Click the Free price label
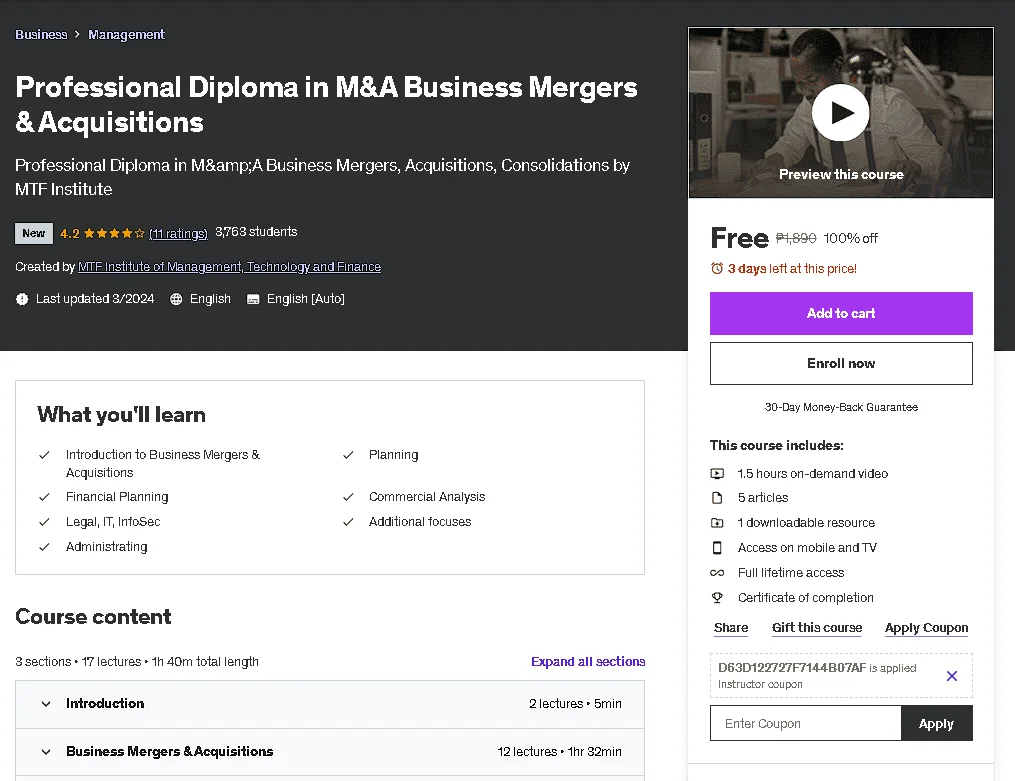The height and width of the screenshot is (781, 1015). [x=739, y=238]
